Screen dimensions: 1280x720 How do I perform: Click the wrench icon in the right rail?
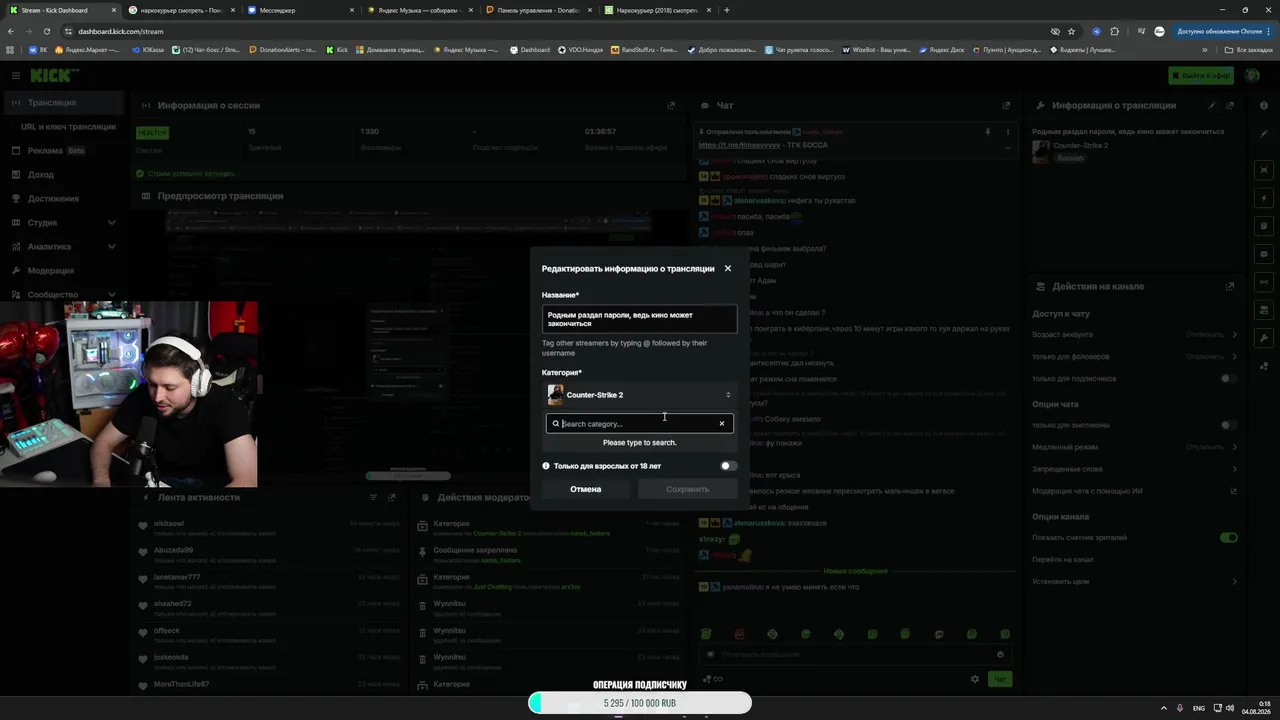1265,338
